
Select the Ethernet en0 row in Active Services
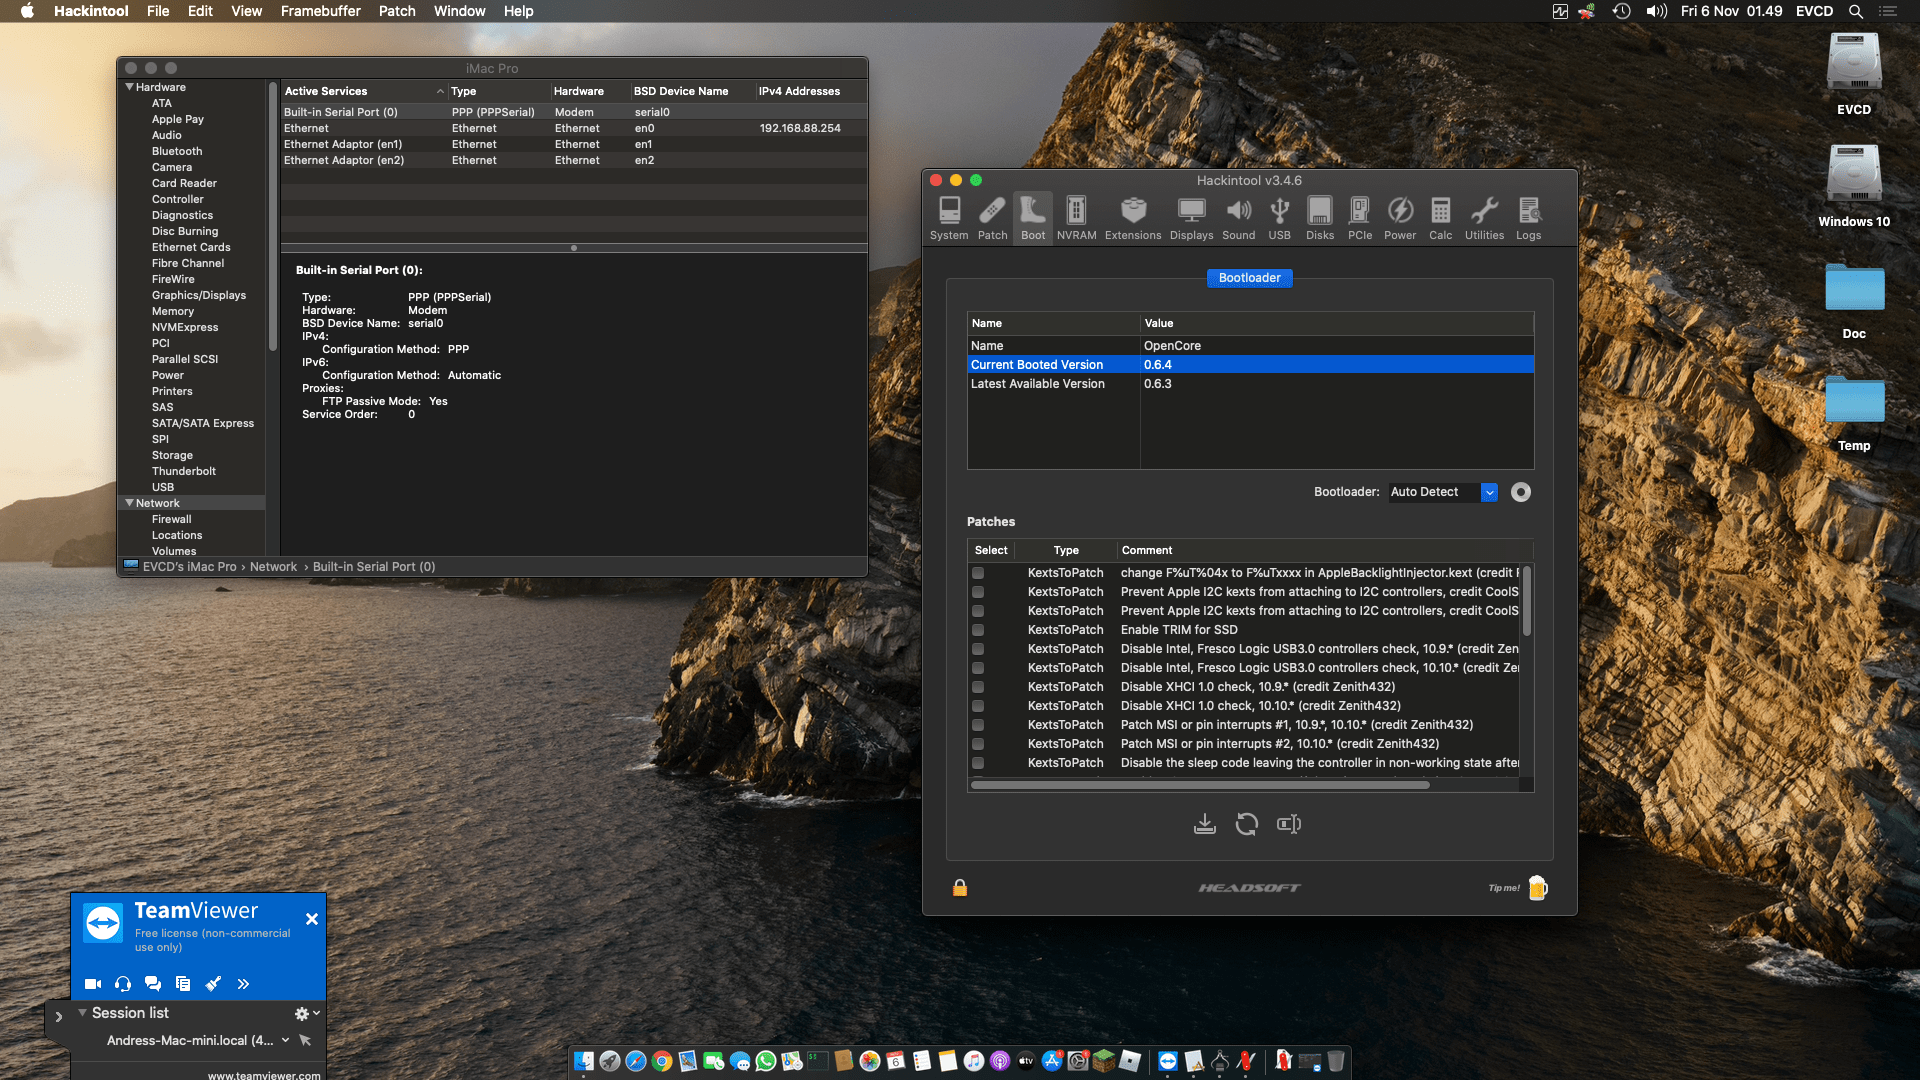[x=573, y=128]
